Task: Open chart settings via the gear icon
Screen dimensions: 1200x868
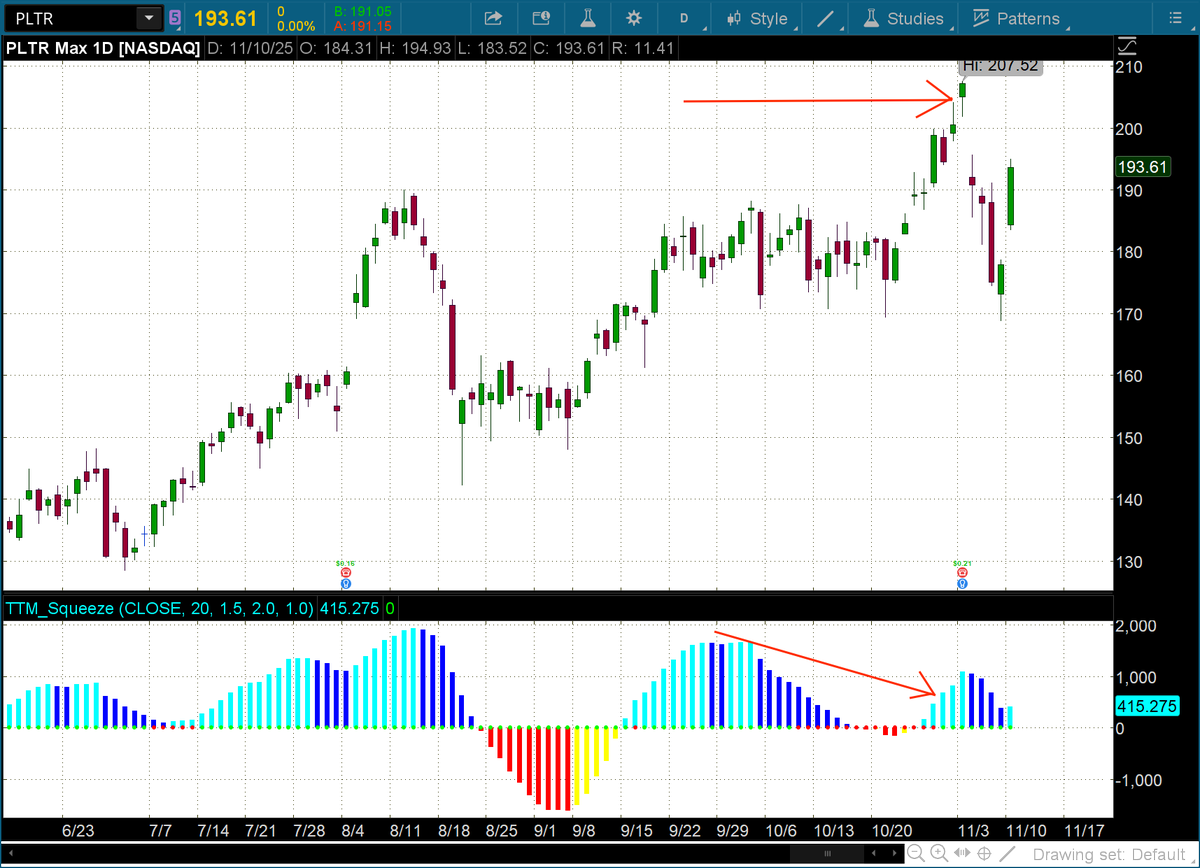Action: tap(633, 18)
